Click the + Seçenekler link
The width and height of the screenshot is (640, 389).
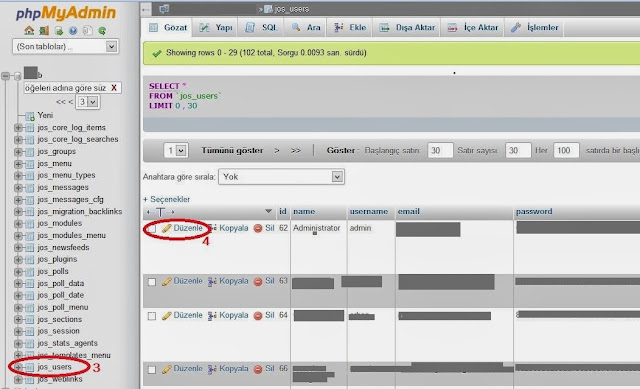click(166, 200)
